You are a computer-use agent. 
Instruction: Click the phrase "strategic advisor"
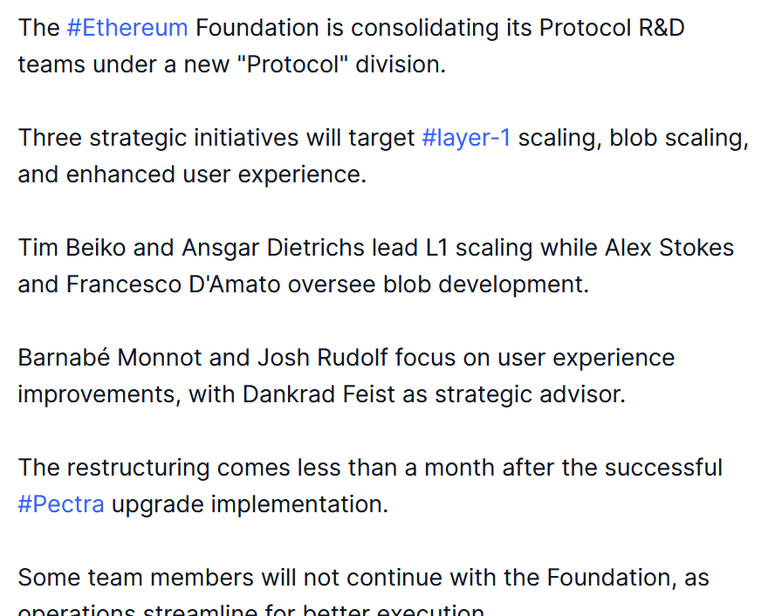(x=530, y=395)
